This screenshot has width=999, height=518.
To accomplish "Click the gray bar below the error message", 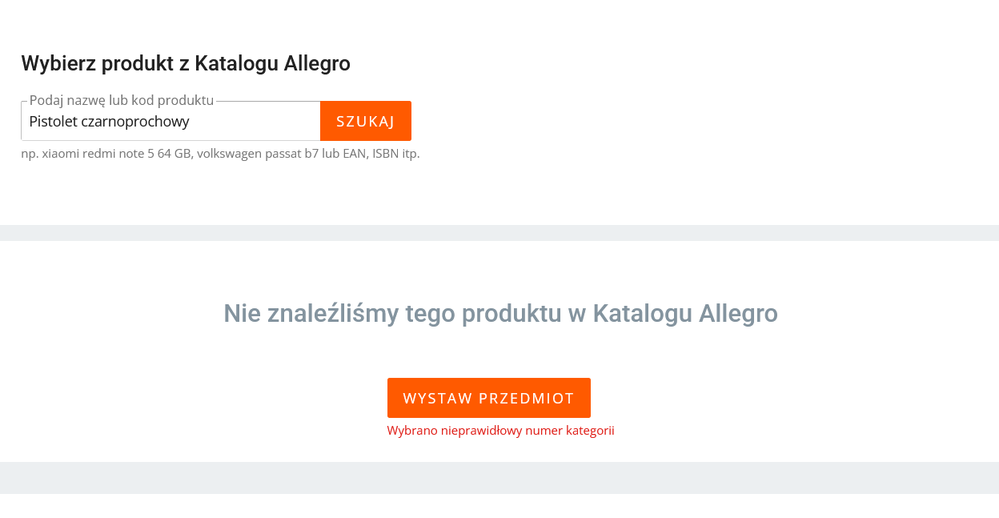I will pos(500,477).
